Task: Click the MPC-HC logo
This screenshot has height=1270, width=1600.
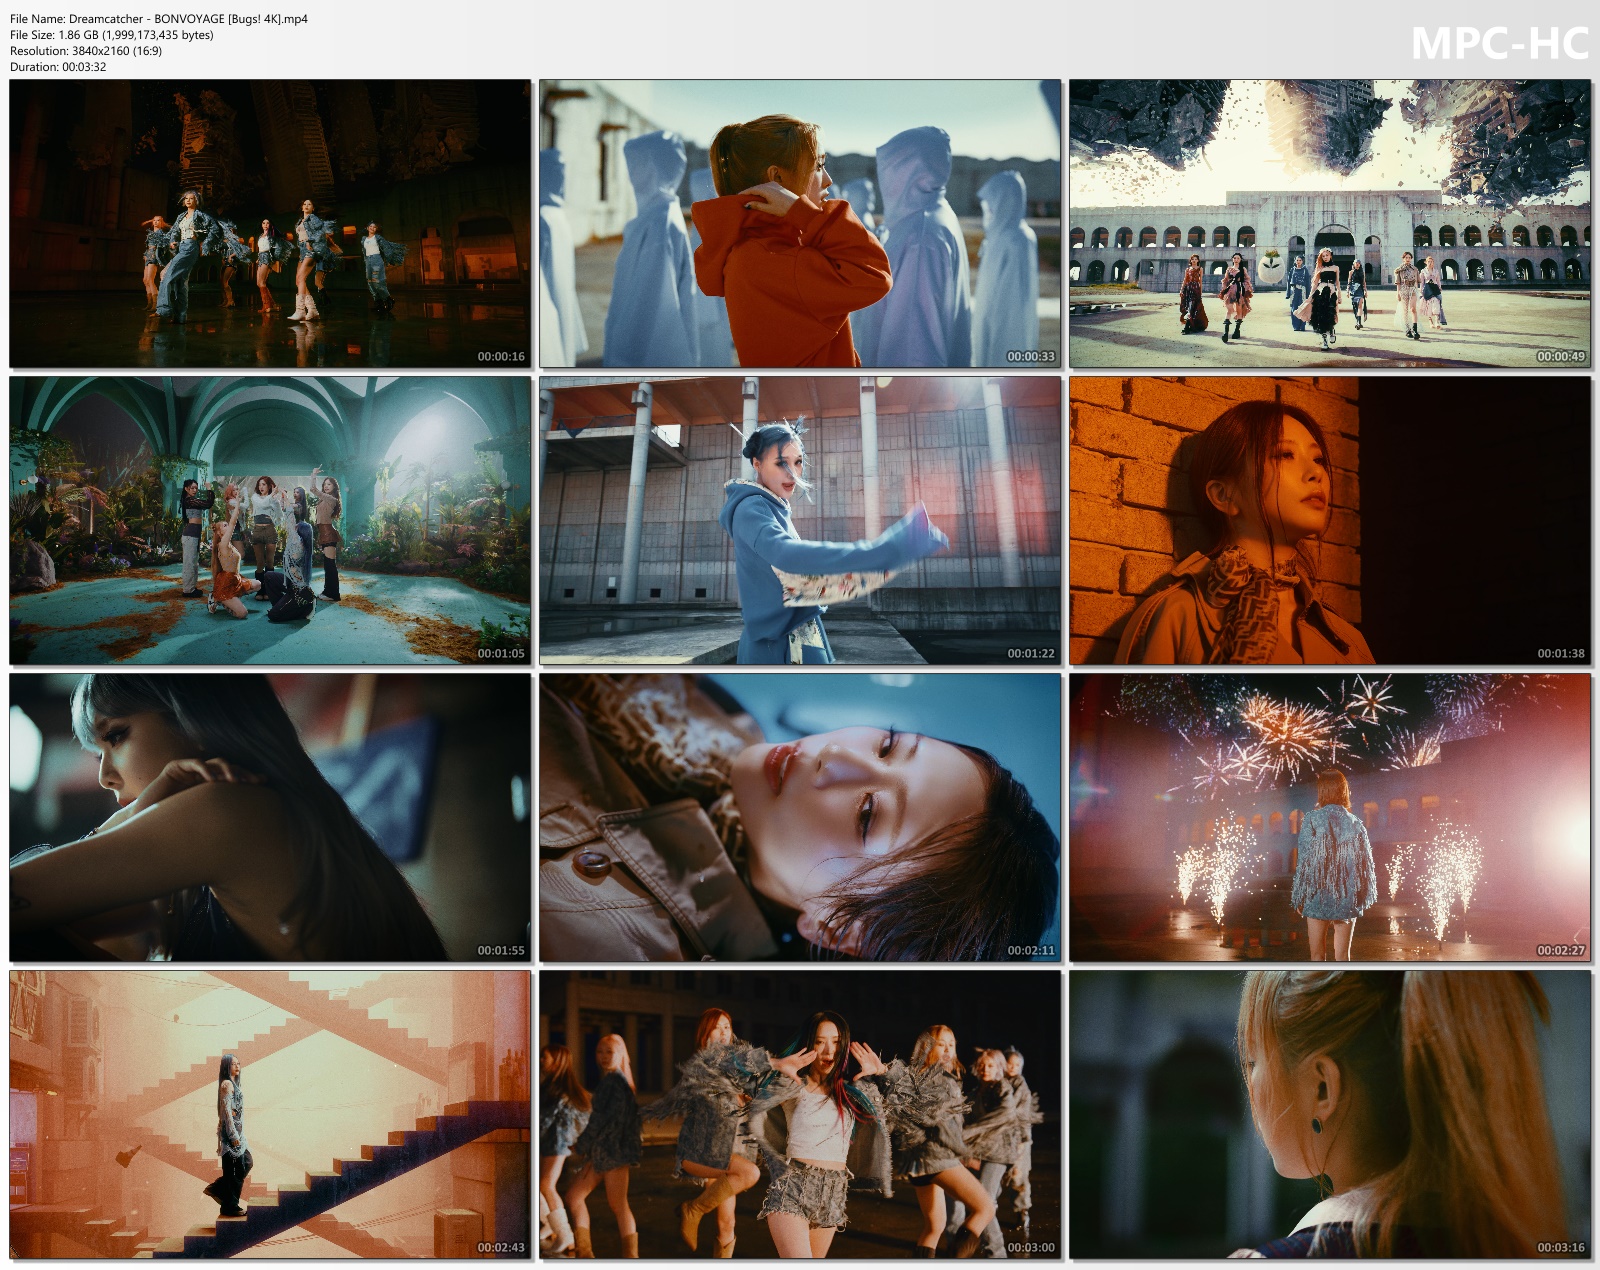Action: click(1496, 42)
